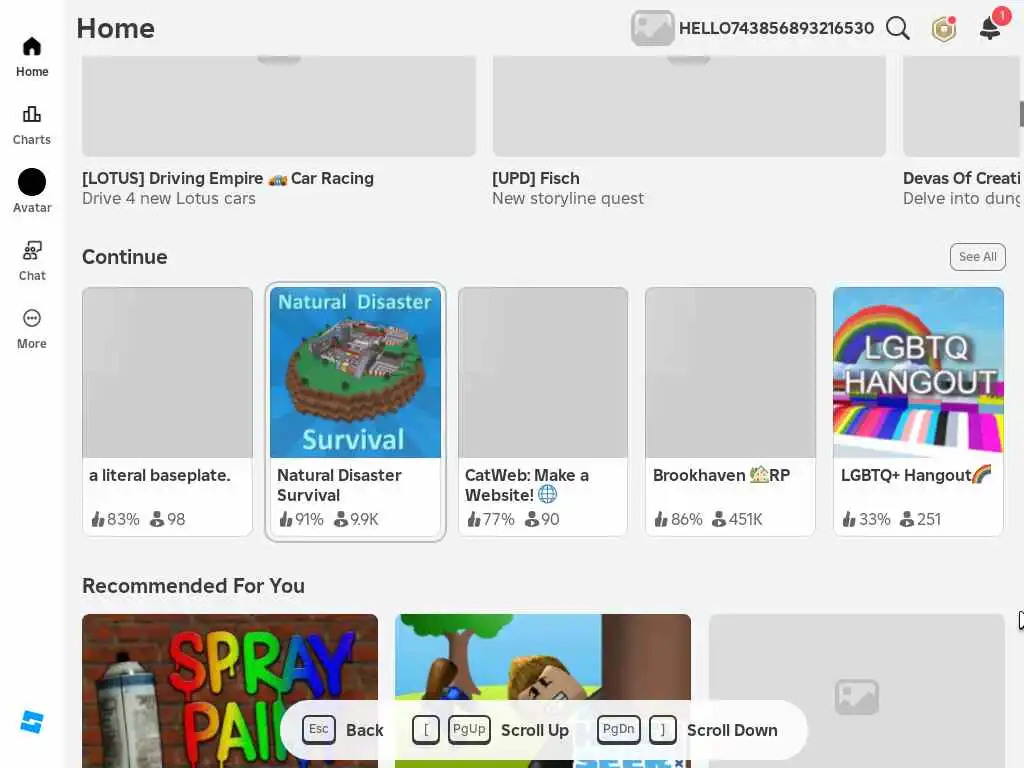Click Devas Of Creation title text
1024x768 pixels.
(961, 178)
